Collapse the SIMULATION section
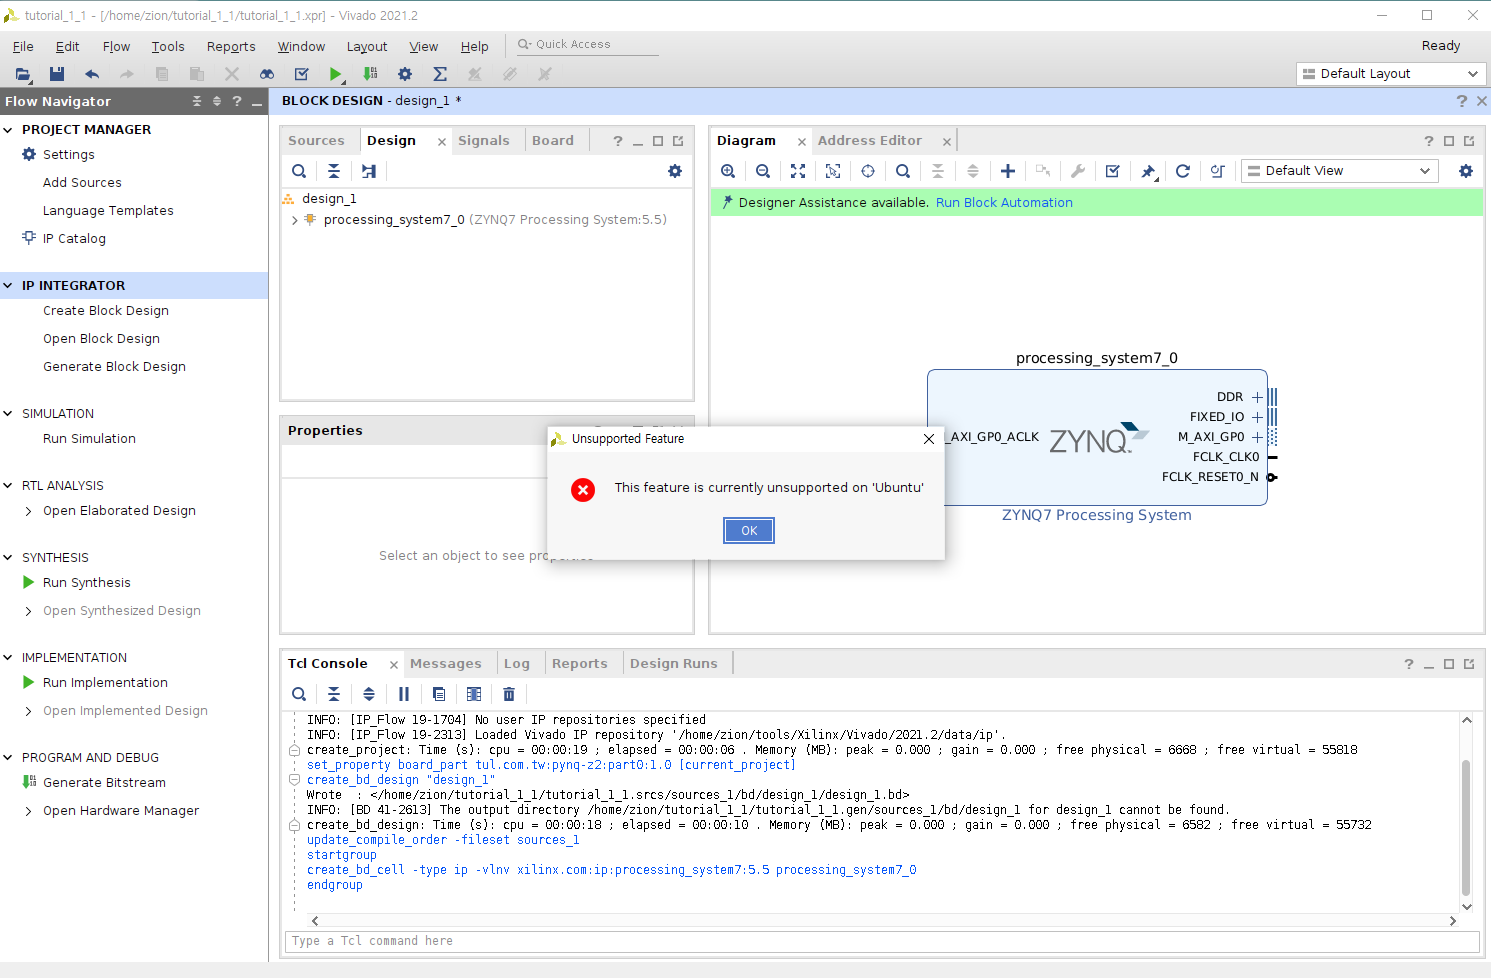 [x=8, y=414]
